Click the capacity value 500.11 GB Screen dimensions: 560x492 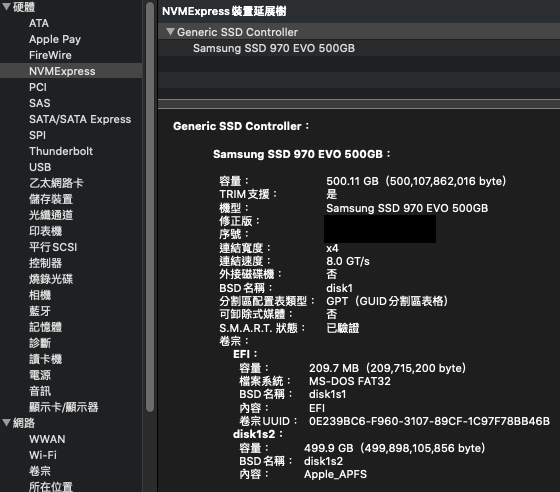pos(416,181)
